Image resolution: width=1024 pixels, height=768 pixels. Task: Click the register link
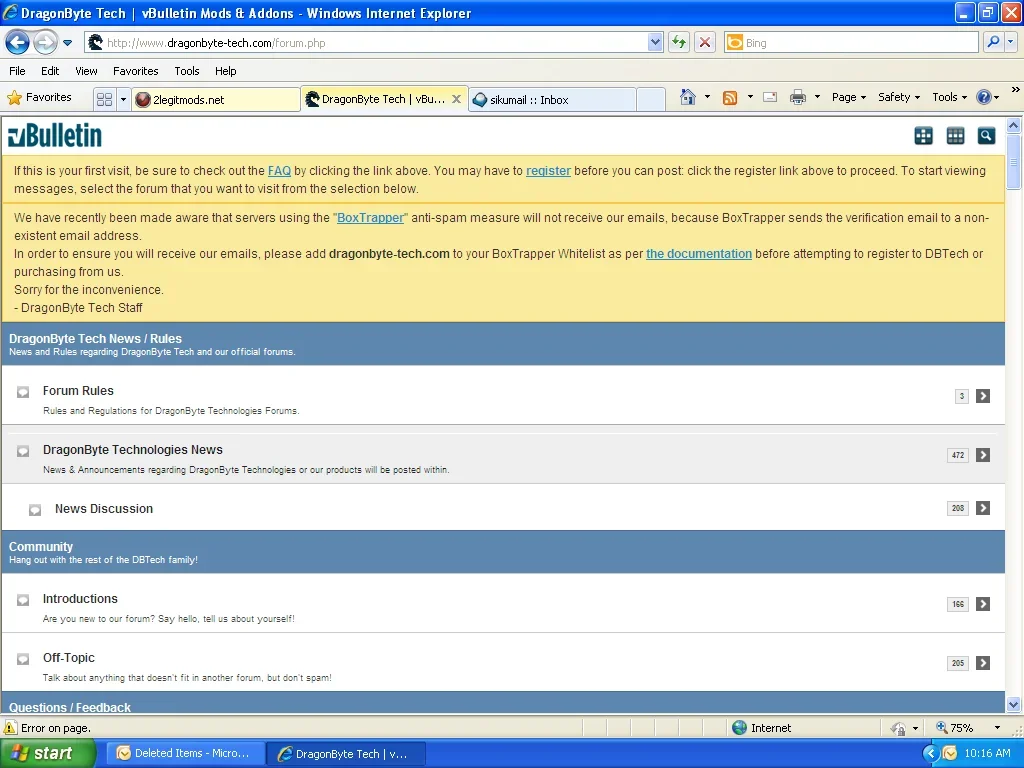548,171
